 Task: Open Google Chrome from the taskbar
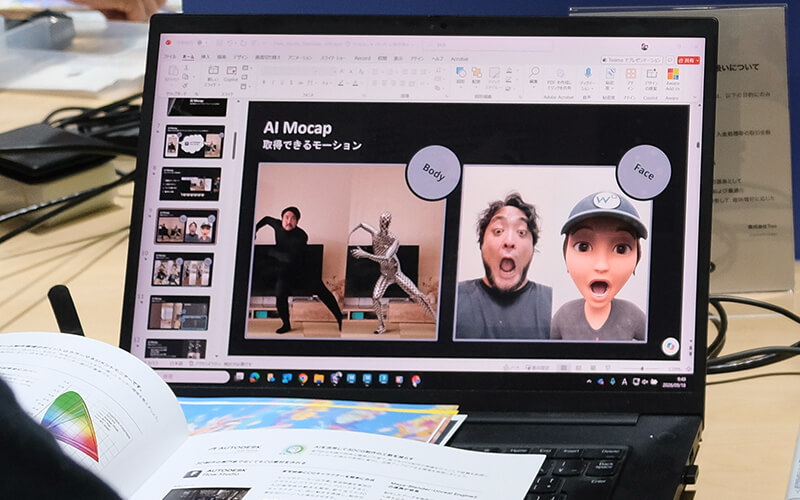(303, 379)
